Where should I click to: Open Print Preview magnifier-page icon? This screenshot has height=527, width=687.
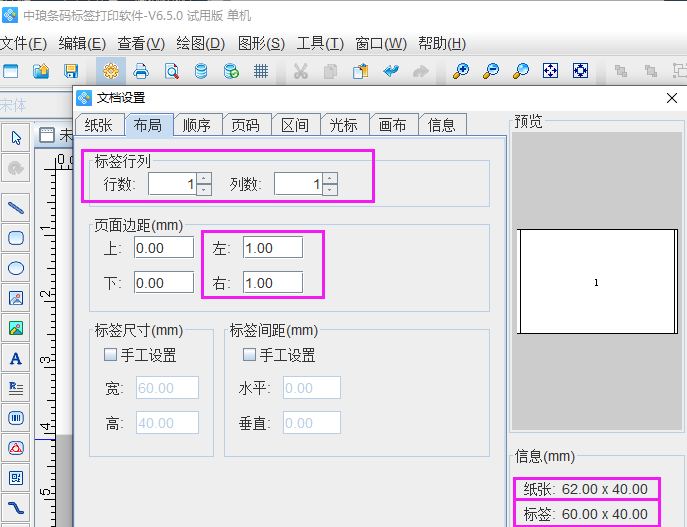click(171, 71)
